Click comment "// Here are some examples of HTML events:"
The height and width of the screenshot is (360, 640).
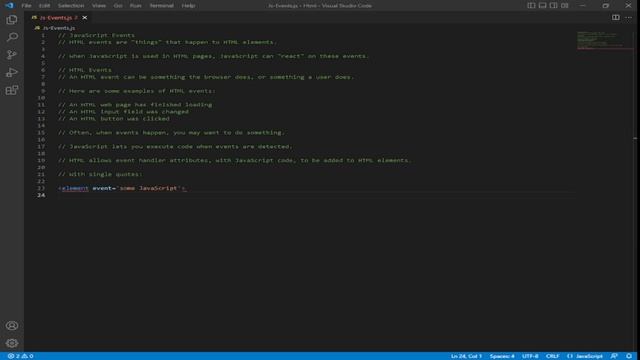point(136,91)
